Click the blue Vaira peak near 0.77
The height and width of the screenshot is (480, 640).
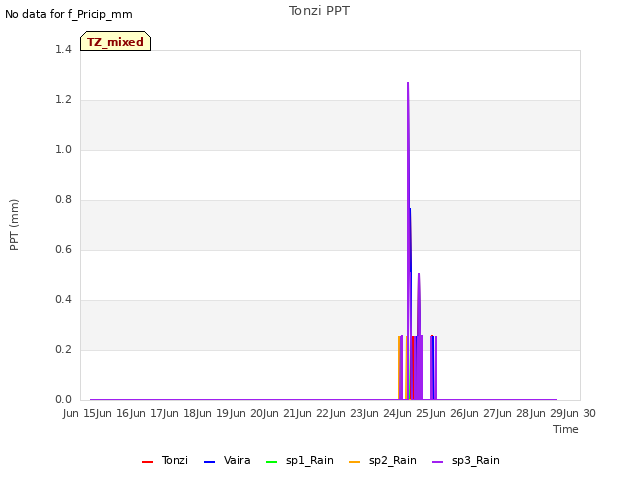pos(410,209)
